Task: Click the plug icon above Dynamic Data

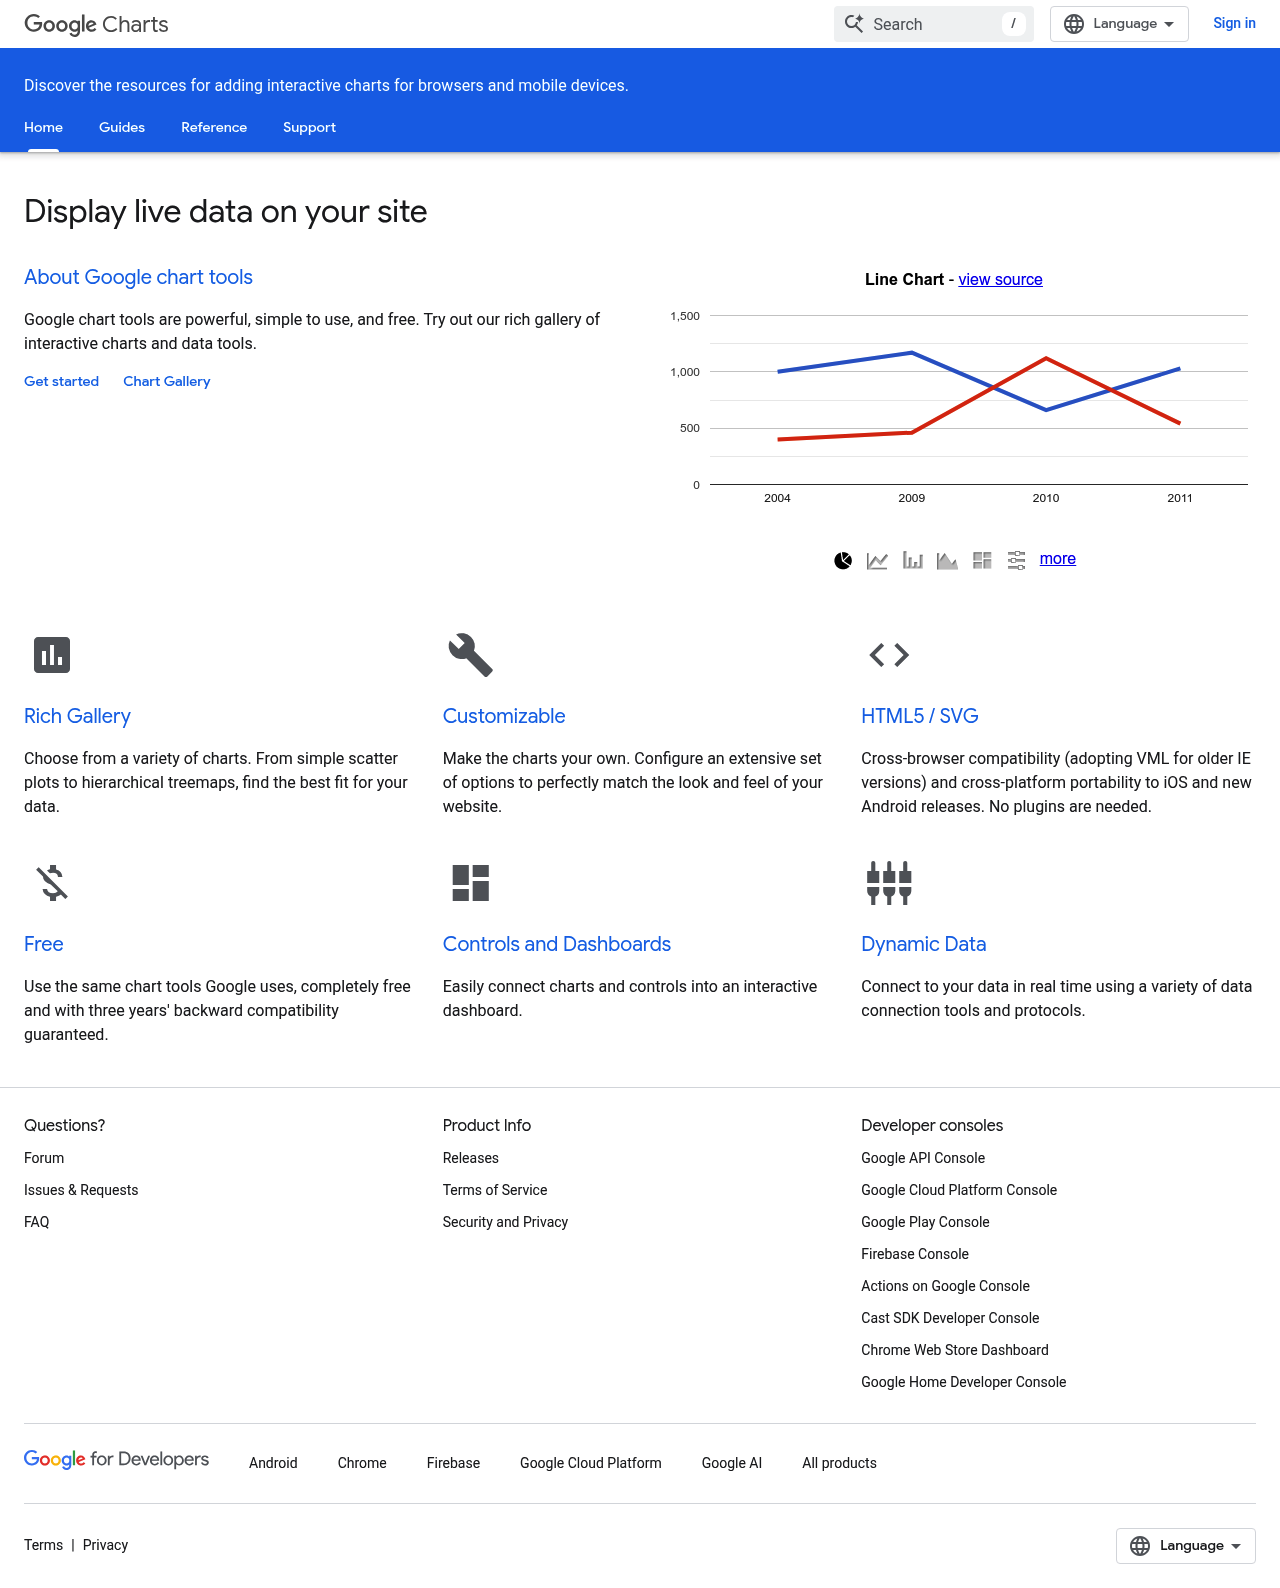Action: (888, 883)
